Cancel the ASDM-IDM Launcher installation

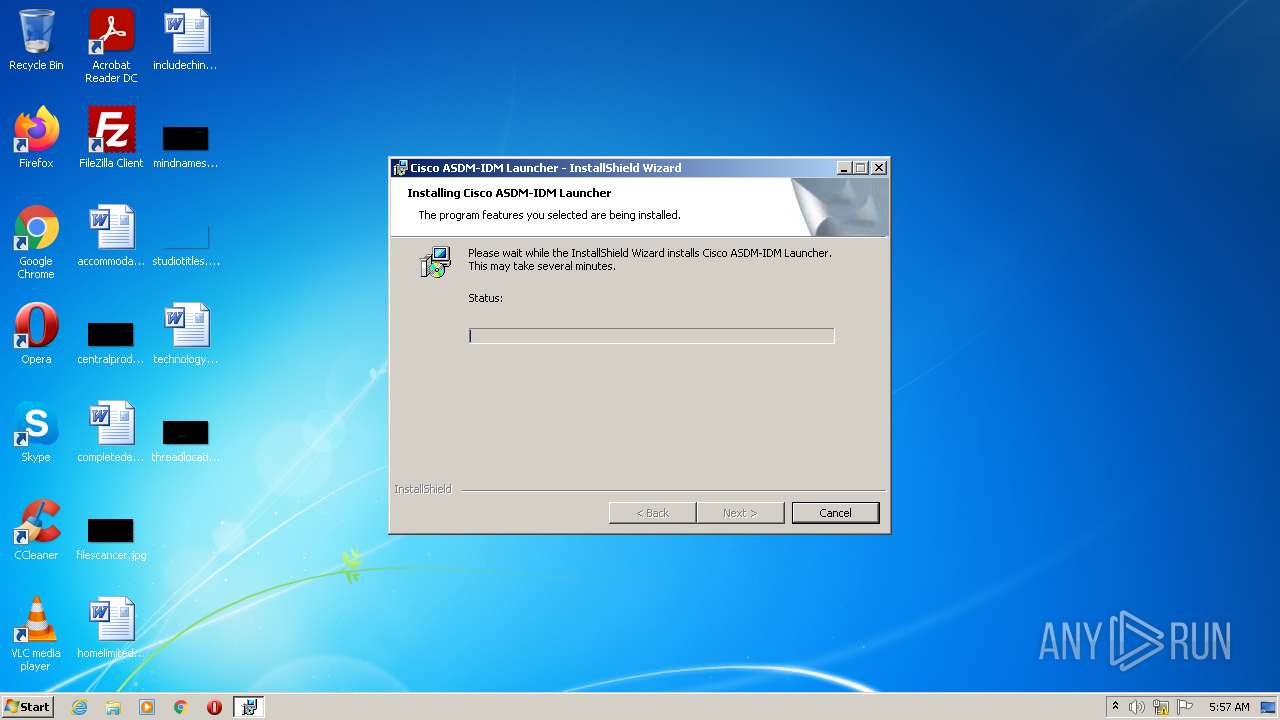pos(835,513)
